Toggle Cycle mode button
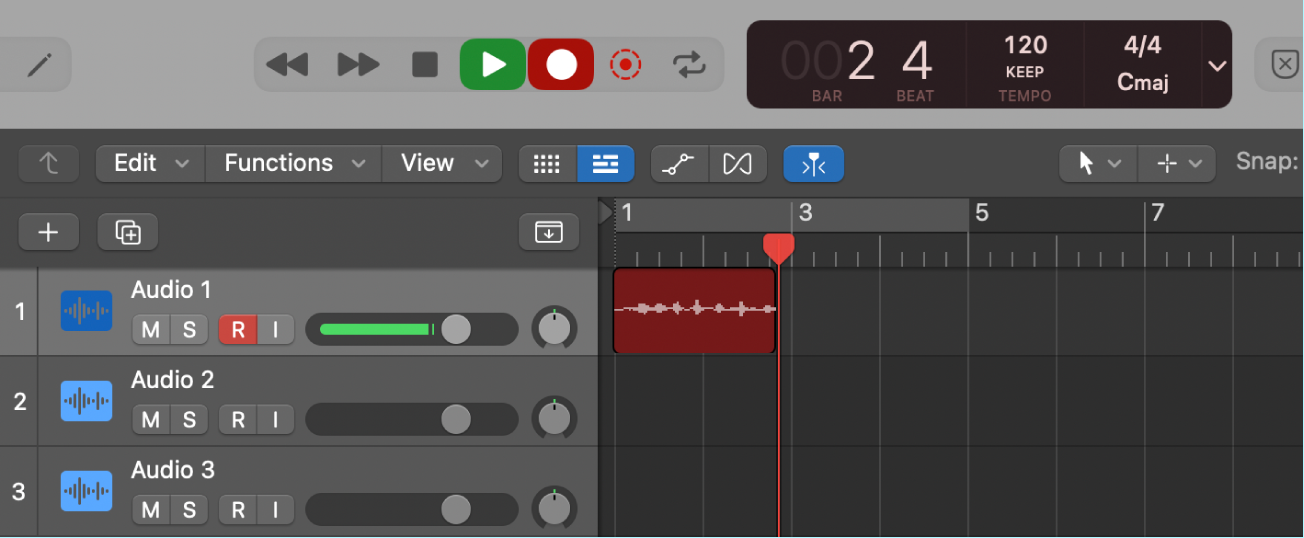Screen dimensions: 1304x538 pyautogui.click(x=688, y=66)
